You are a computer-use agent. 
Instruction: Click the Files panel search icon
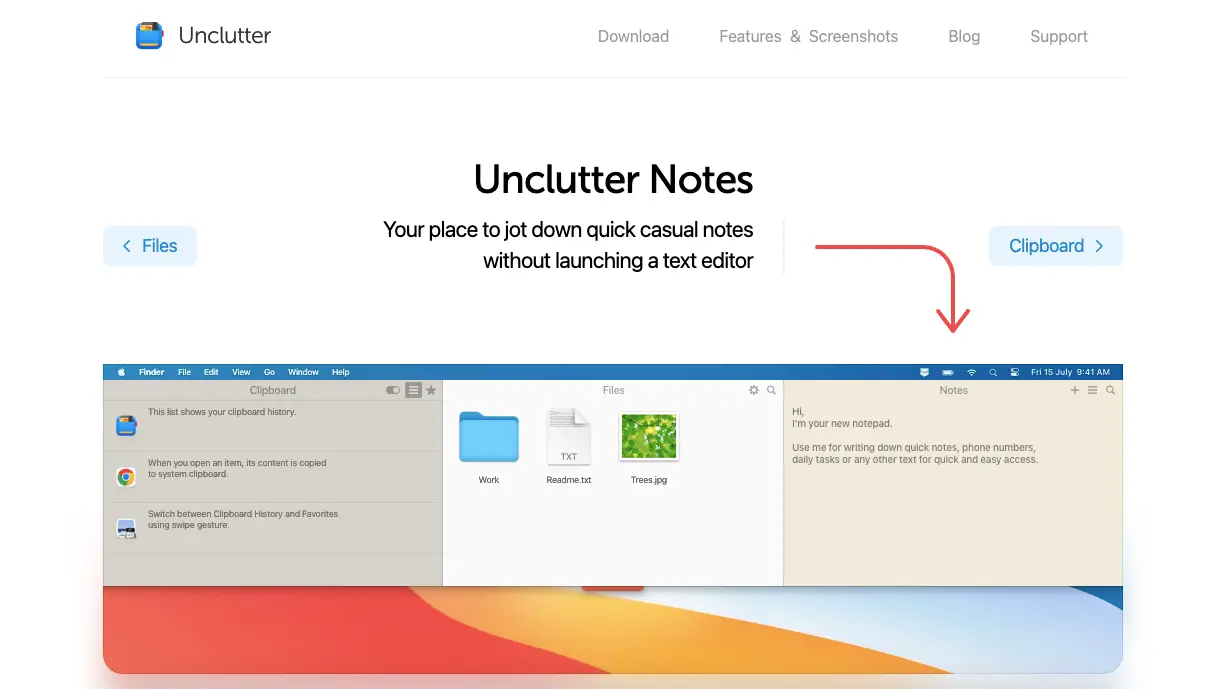coord(771,390)
